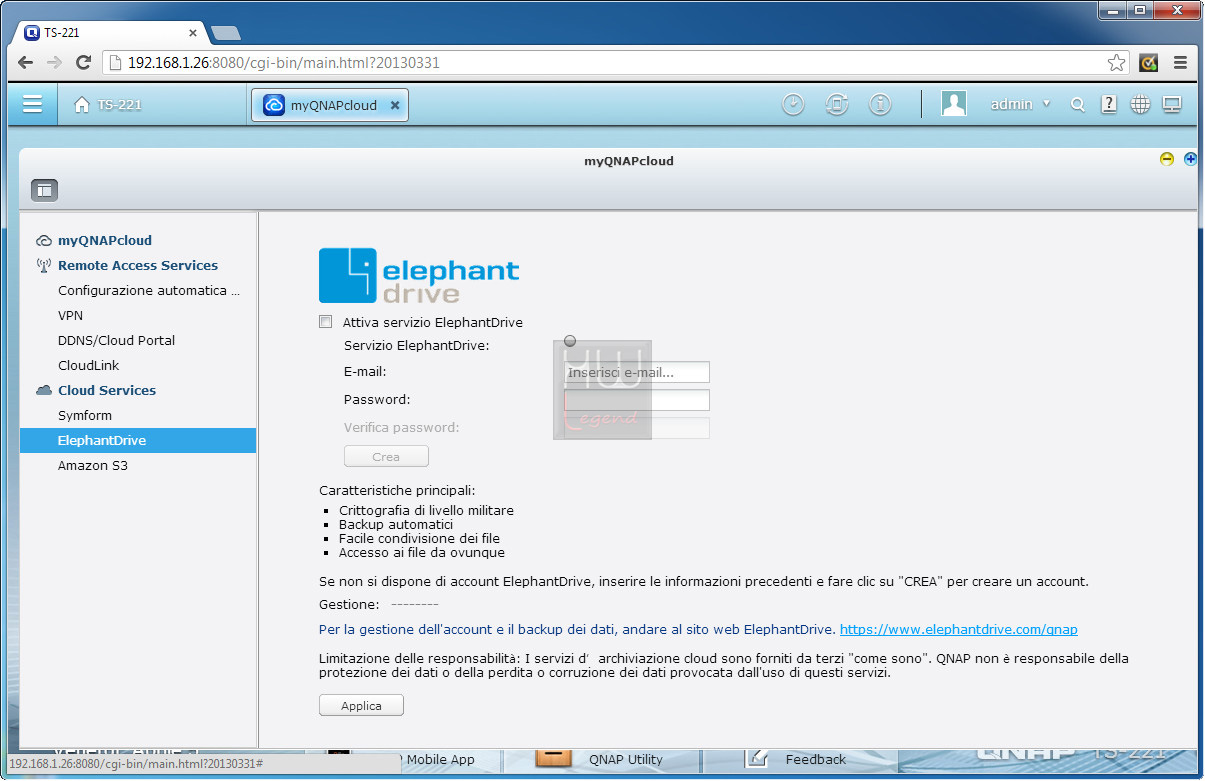
Task: Click the ElephantDrive logo
Action: pyautogui.click(x=419, y=275)
